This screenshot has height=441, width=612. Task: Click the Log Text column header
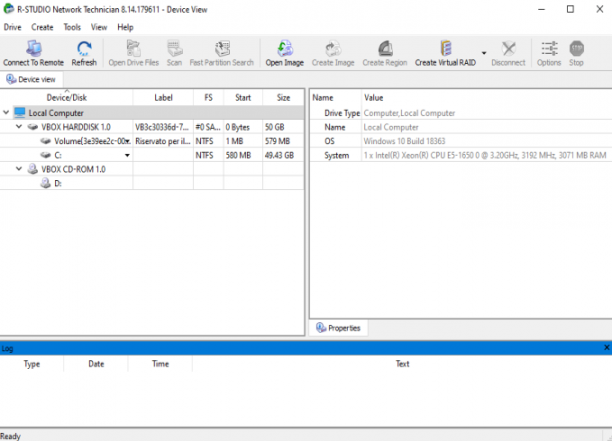402,364
